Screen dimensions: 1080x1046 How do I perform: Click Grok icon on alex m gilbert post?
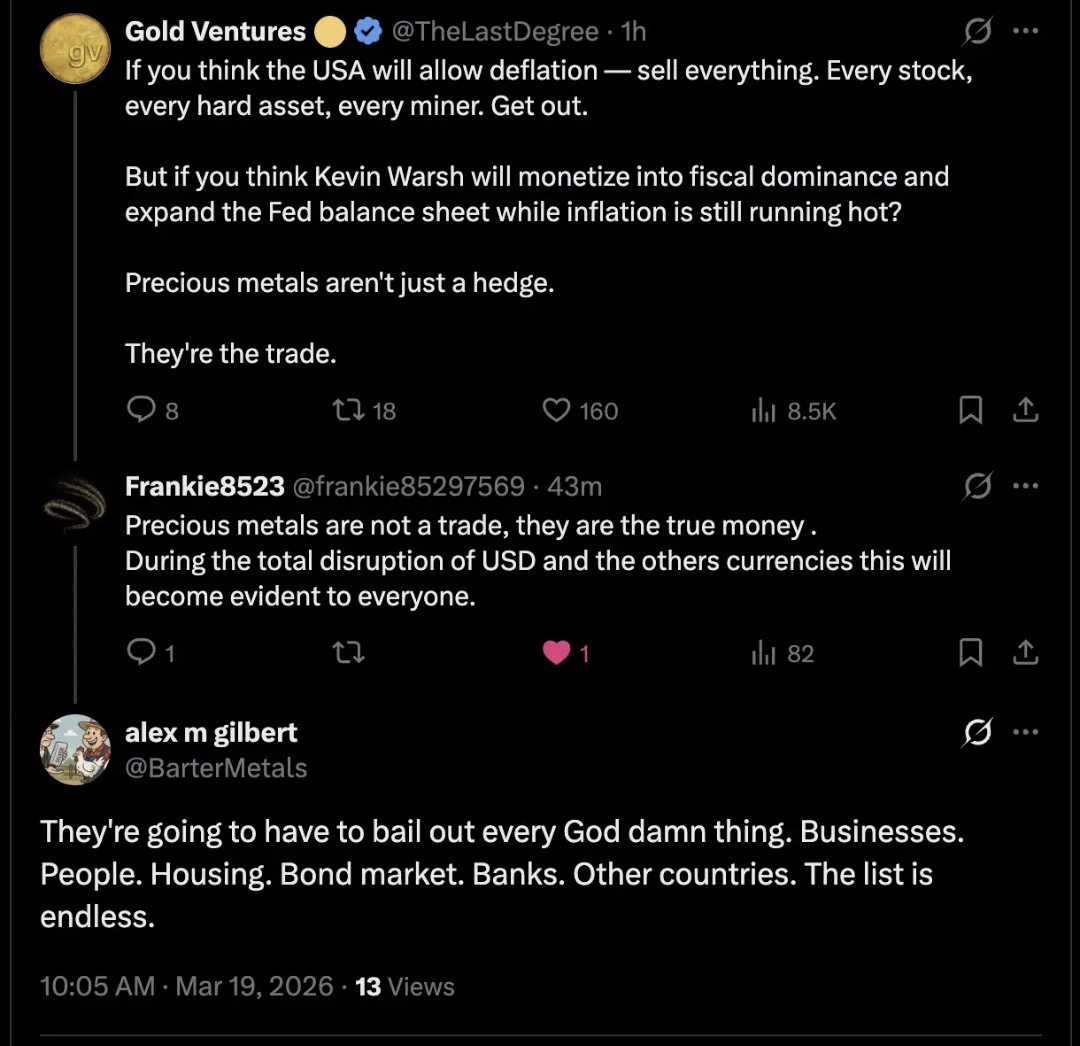976,734
